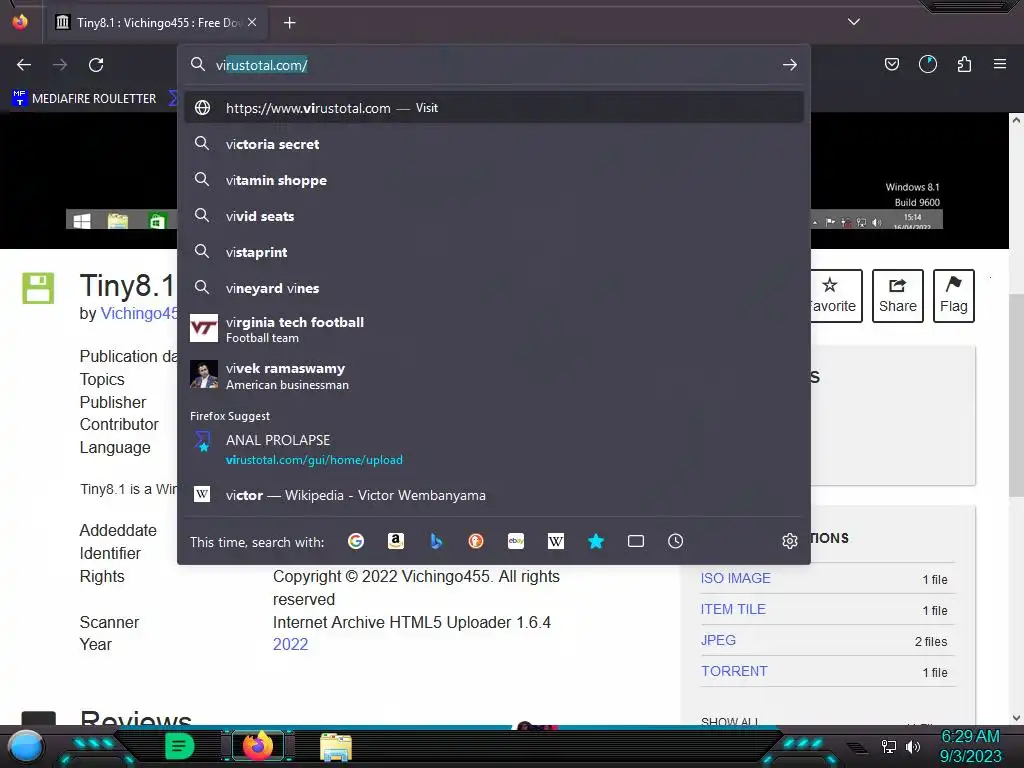Image resolution: width=1024 pixels, height=768 pixels.
Task: Switch to the Tiny8.1 browser tab
Action: click(x=155, y=22)
